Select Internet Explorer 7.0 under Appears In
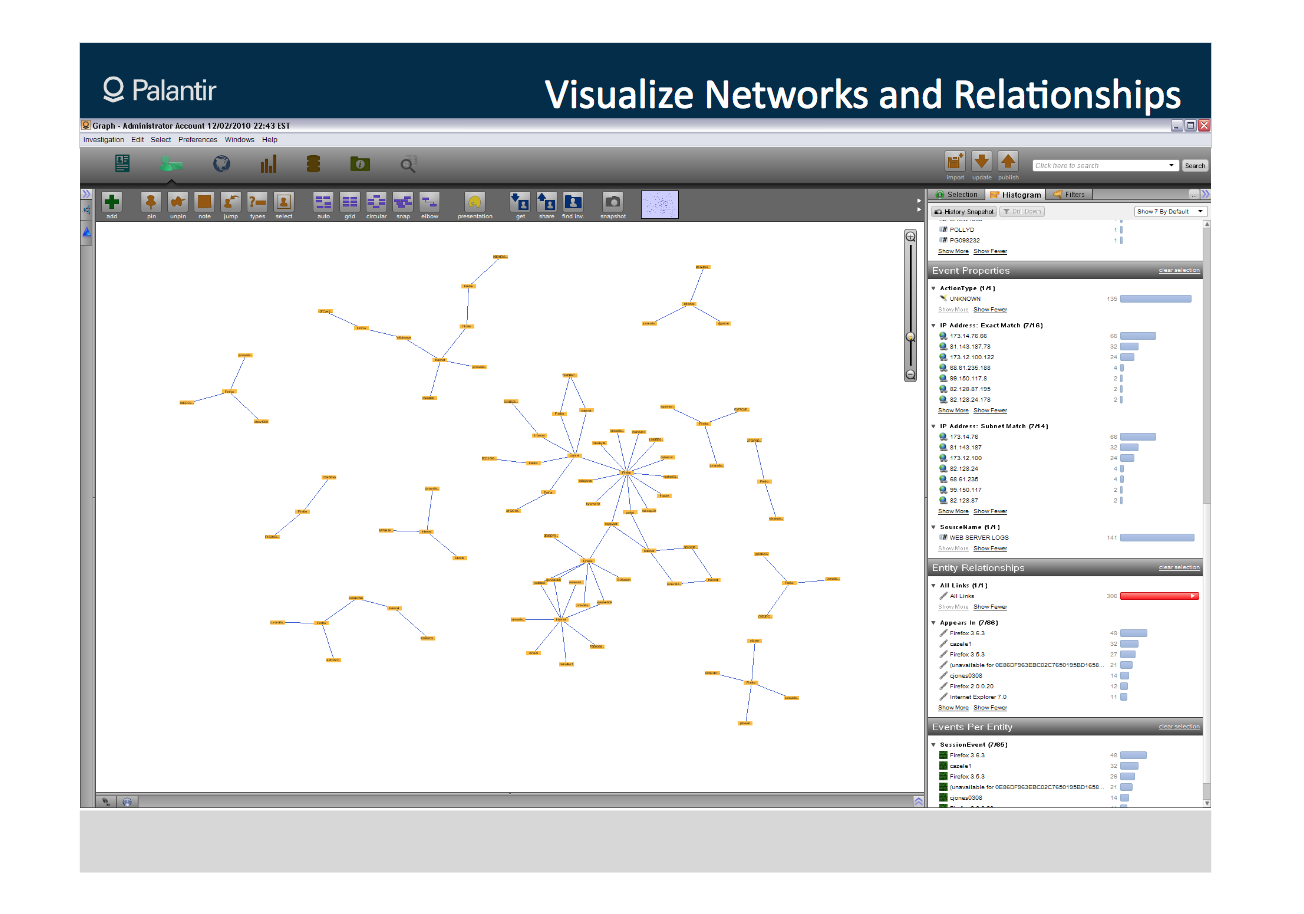 pos(1067,697)
